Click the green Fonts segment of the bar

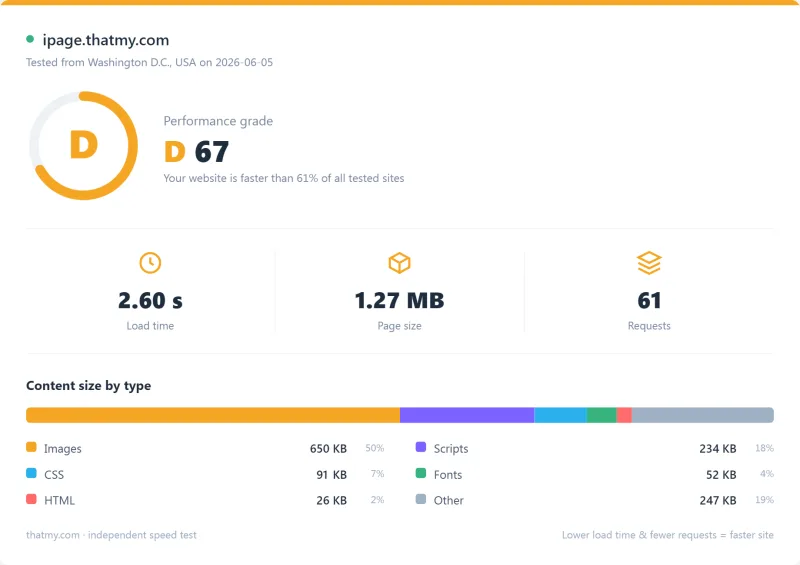coord(602,415)
